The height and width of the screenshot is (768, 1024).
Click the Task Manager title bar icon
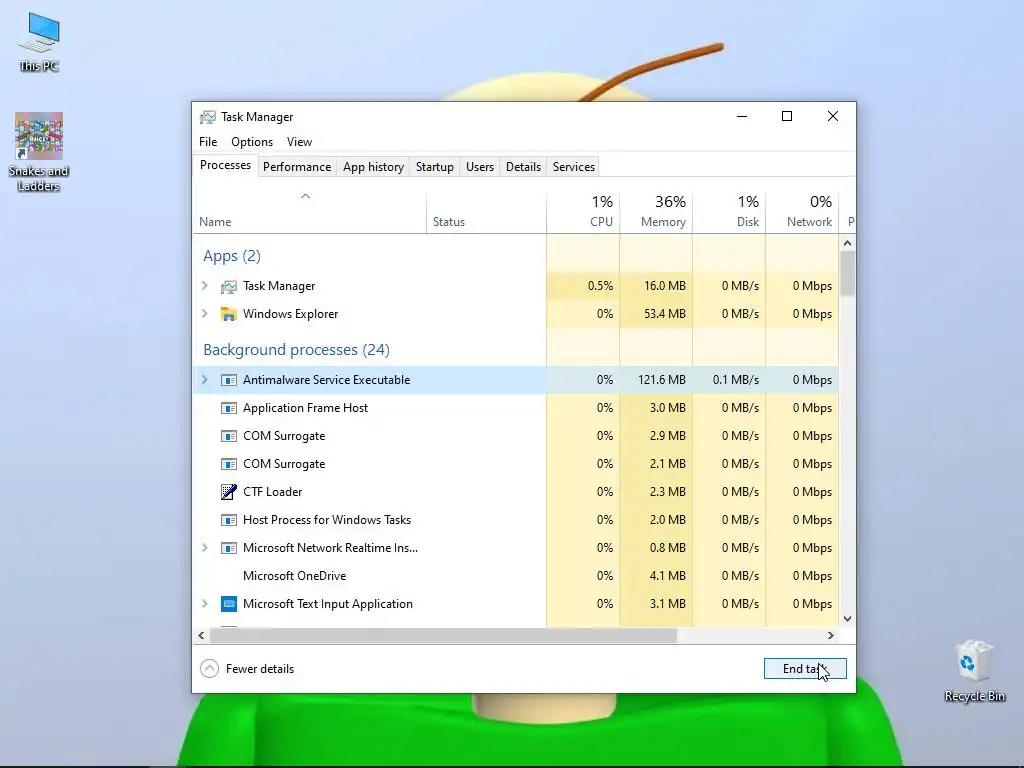click(x=208, y=117)
